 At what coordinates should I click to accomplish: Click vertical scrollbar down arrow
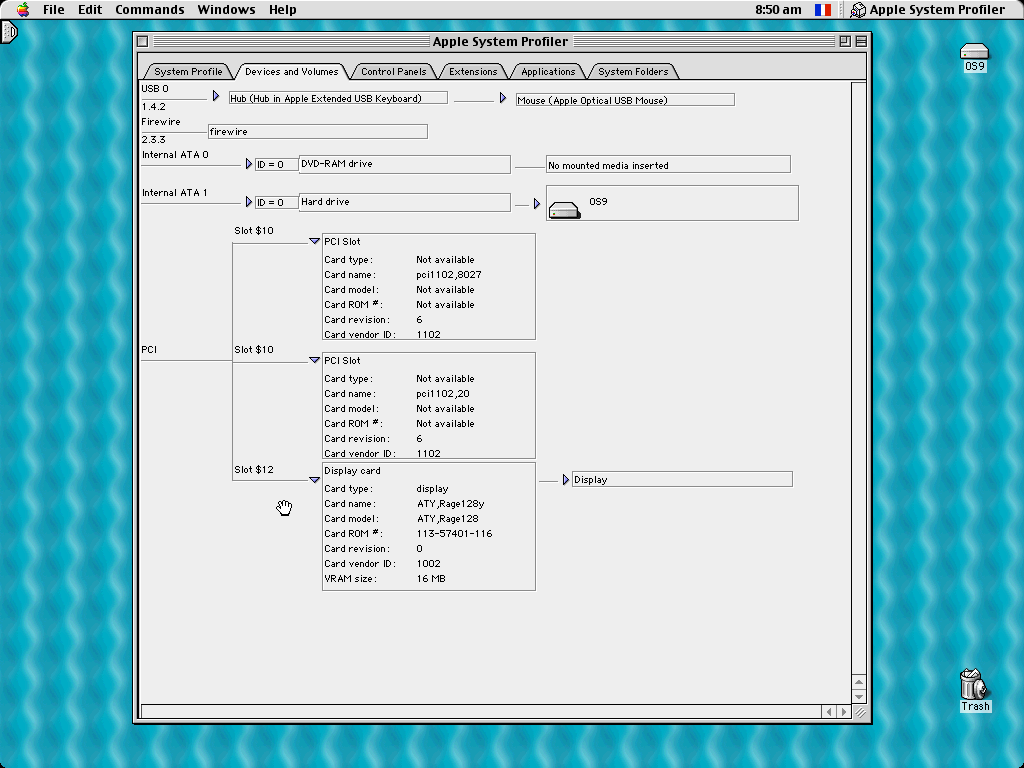859,697
